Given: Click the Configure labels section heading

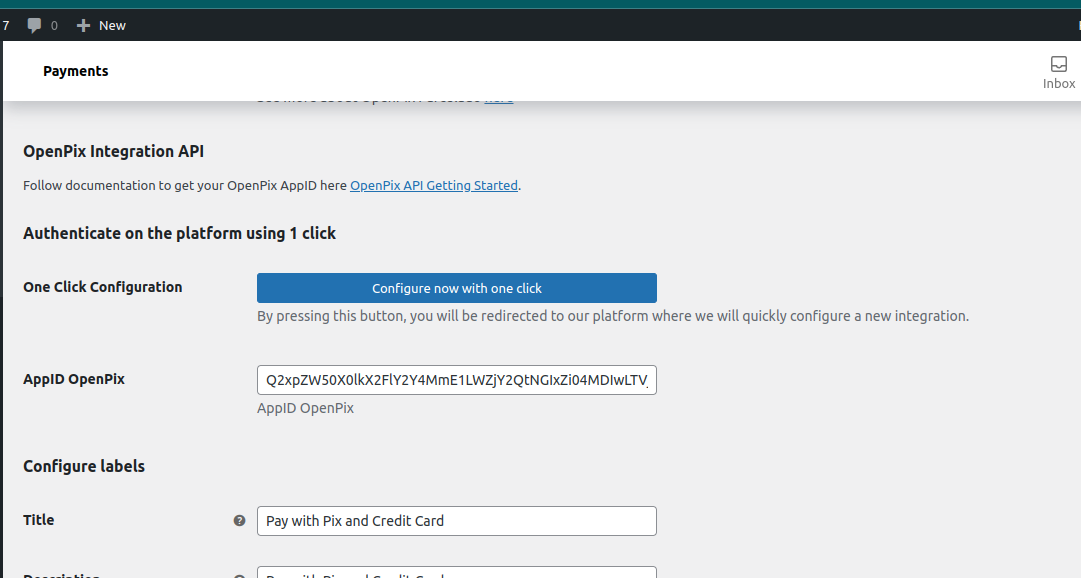Looking at the screenshot, I should pyautogui.click(x=85, y=466).
